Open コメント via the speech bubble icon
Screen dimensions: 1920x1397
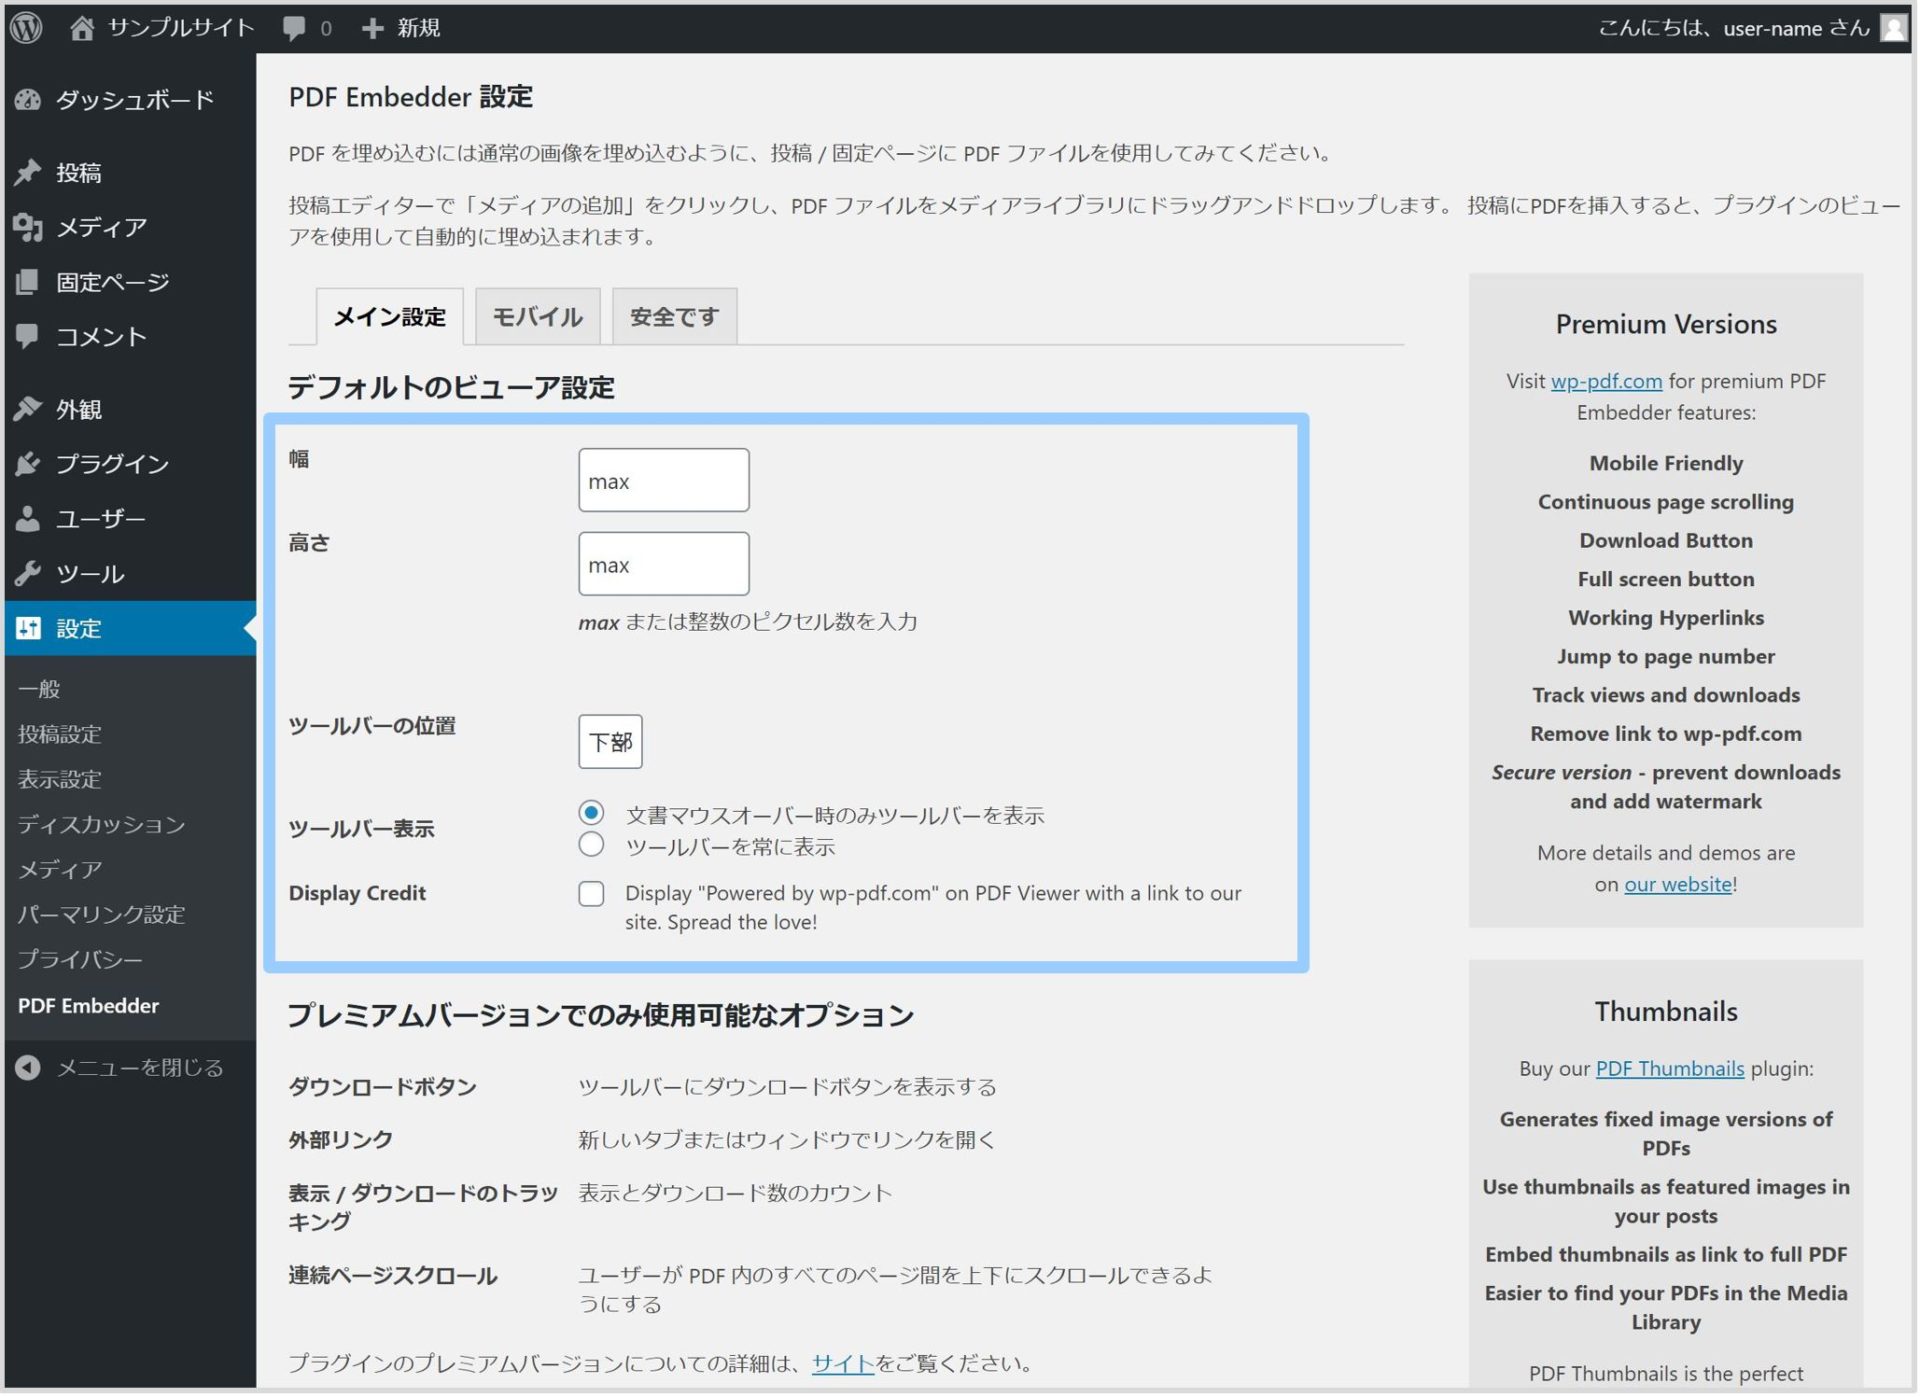28,336
